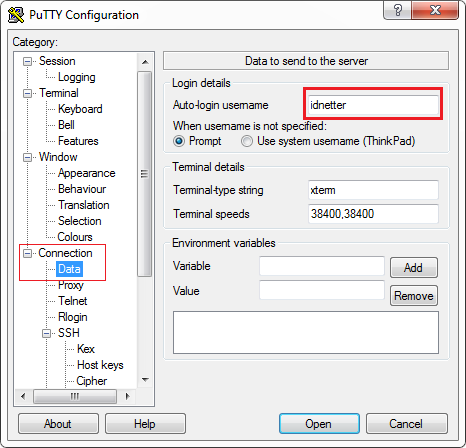
Task: Select Use system username radio button
Action: click(247, 141)
